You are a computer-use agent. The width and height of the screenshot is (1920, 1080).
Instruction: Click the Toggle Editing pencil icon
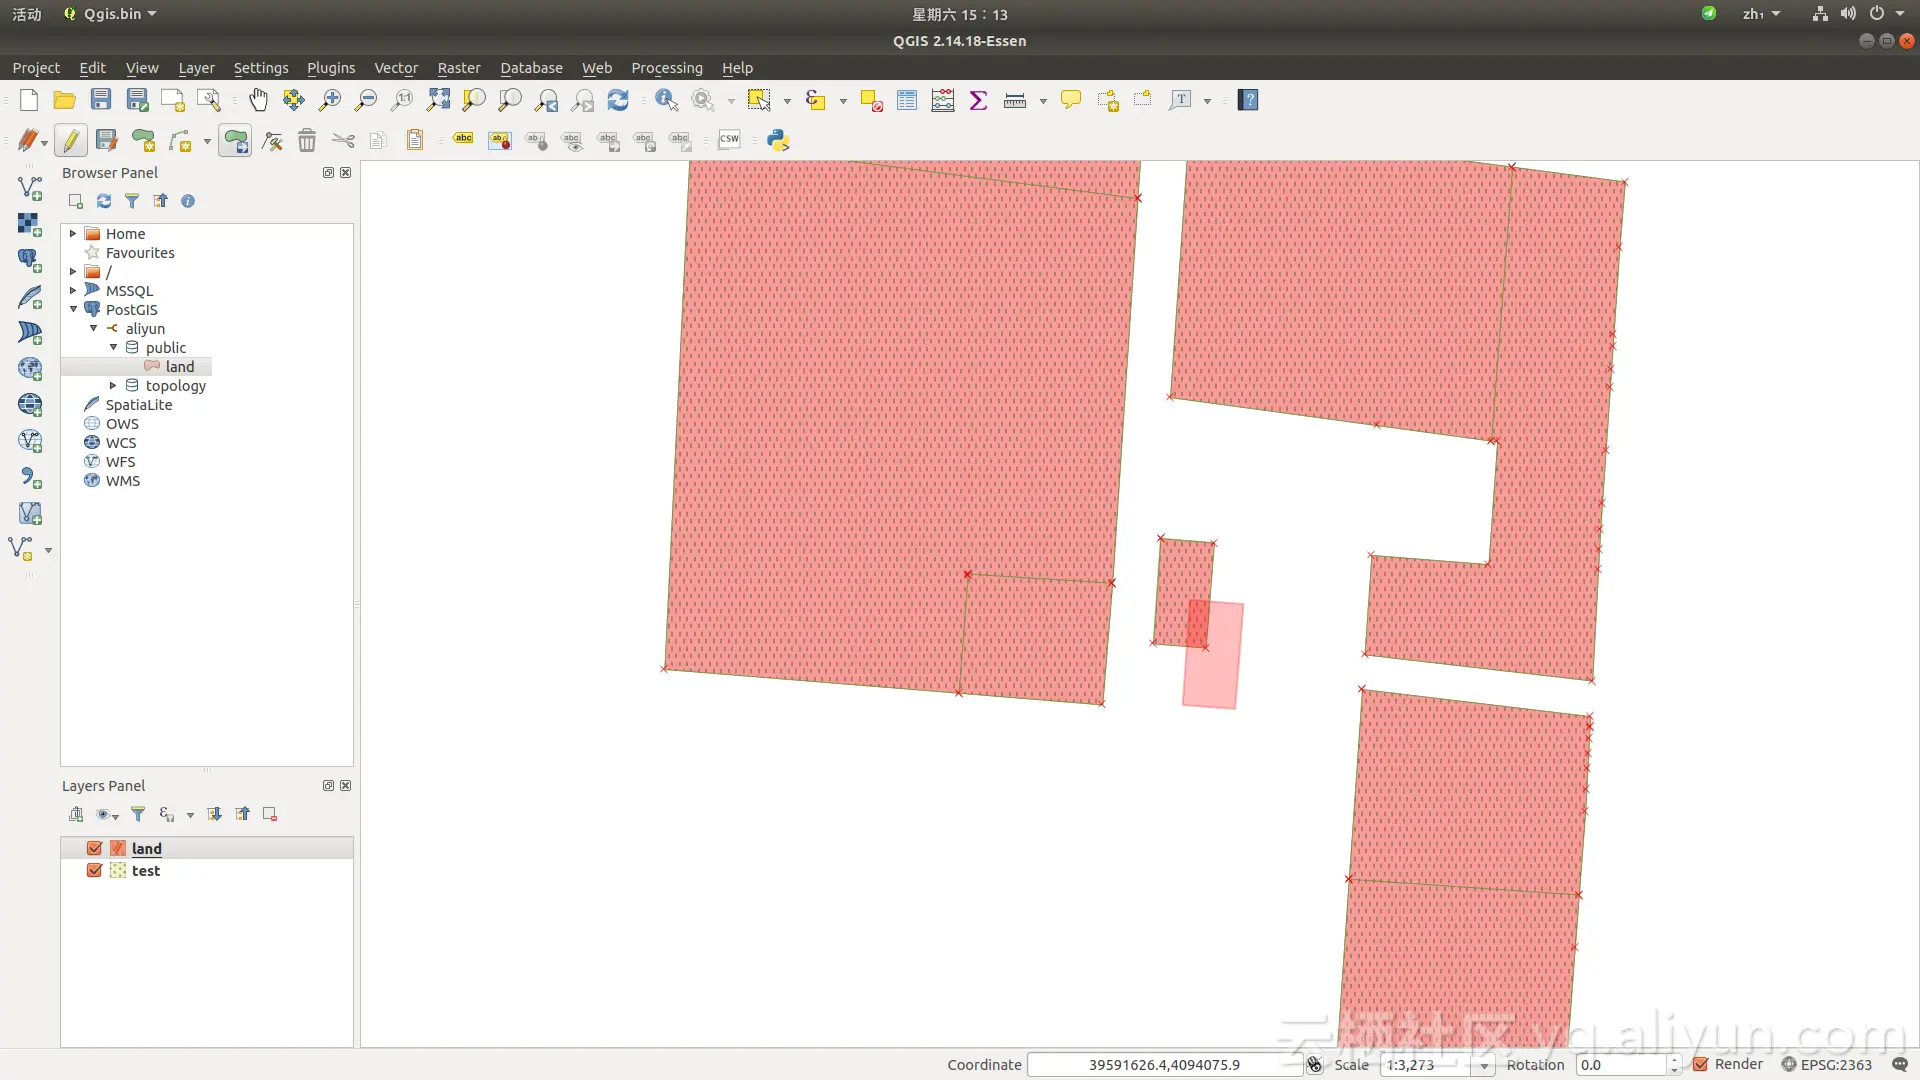click(71, 141)
